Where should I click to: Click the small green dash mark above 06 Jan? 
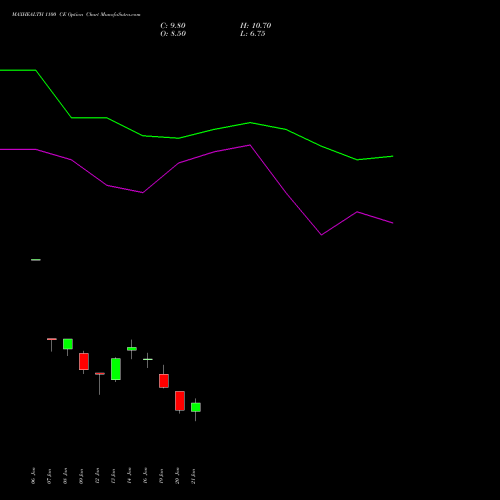pyautogui.click(x=36, y=260)
